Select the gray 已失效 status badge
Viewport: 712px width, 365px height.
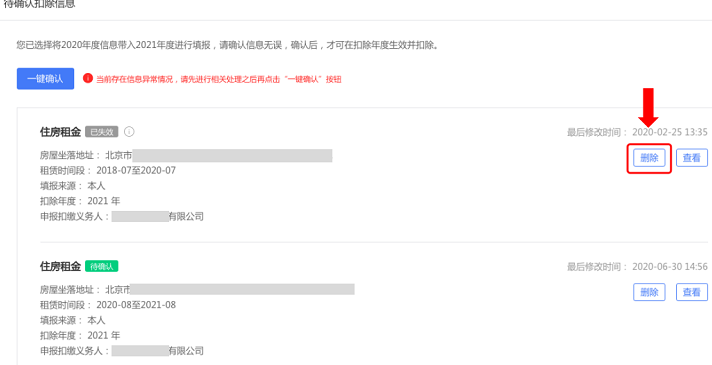tap(102, 132)
